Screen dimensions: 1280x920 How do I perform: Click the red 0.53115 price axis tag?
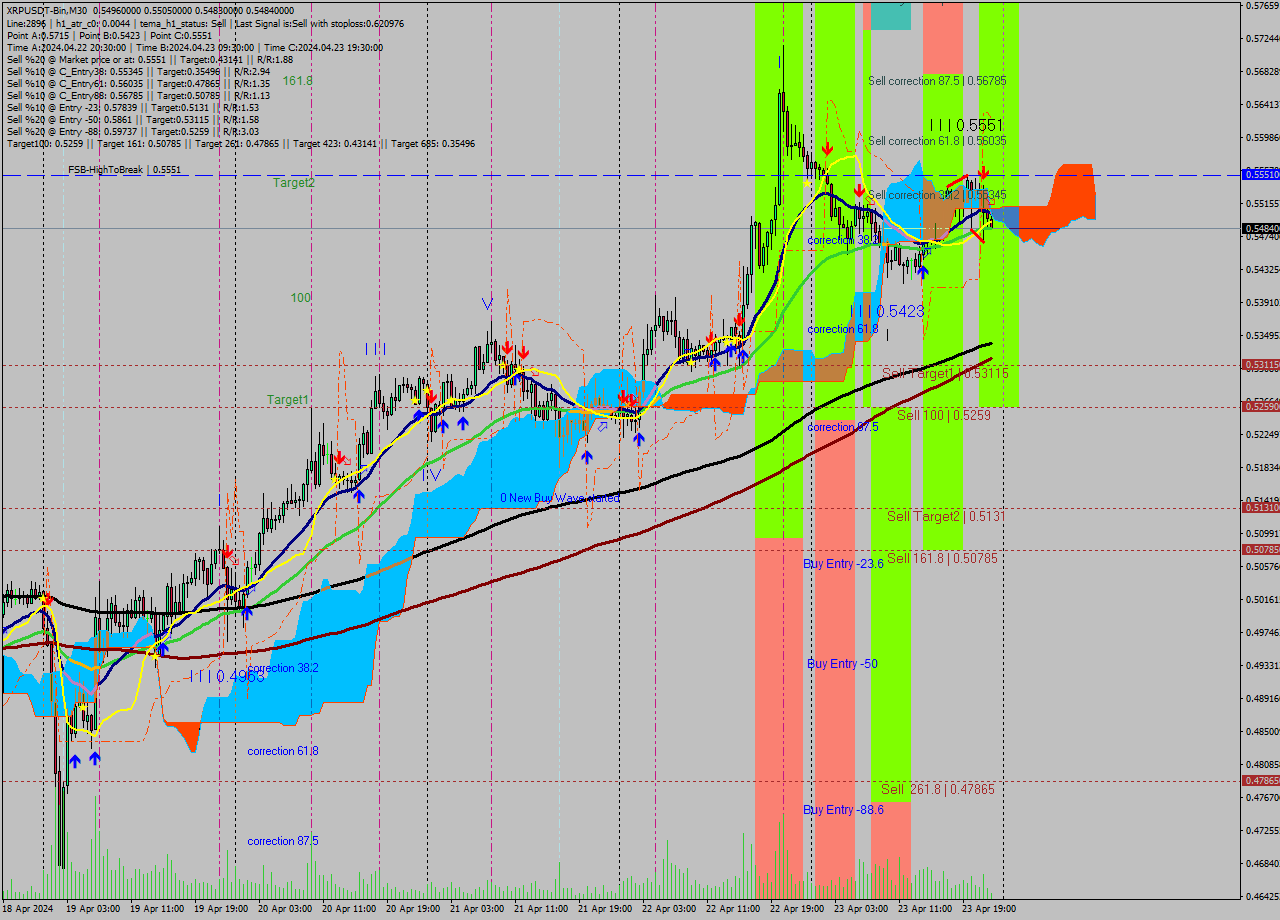click(x=1261, y=365)
